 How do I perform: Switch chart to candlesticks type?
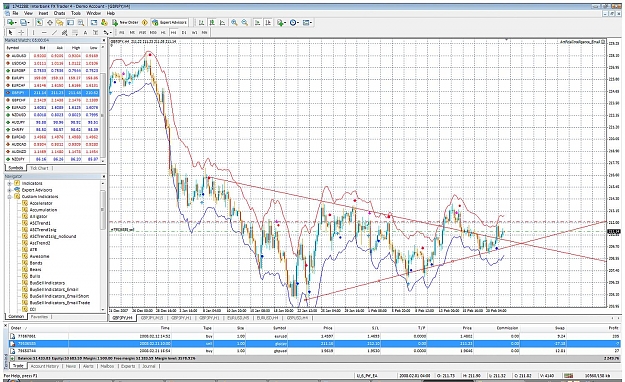coord(212,23)
